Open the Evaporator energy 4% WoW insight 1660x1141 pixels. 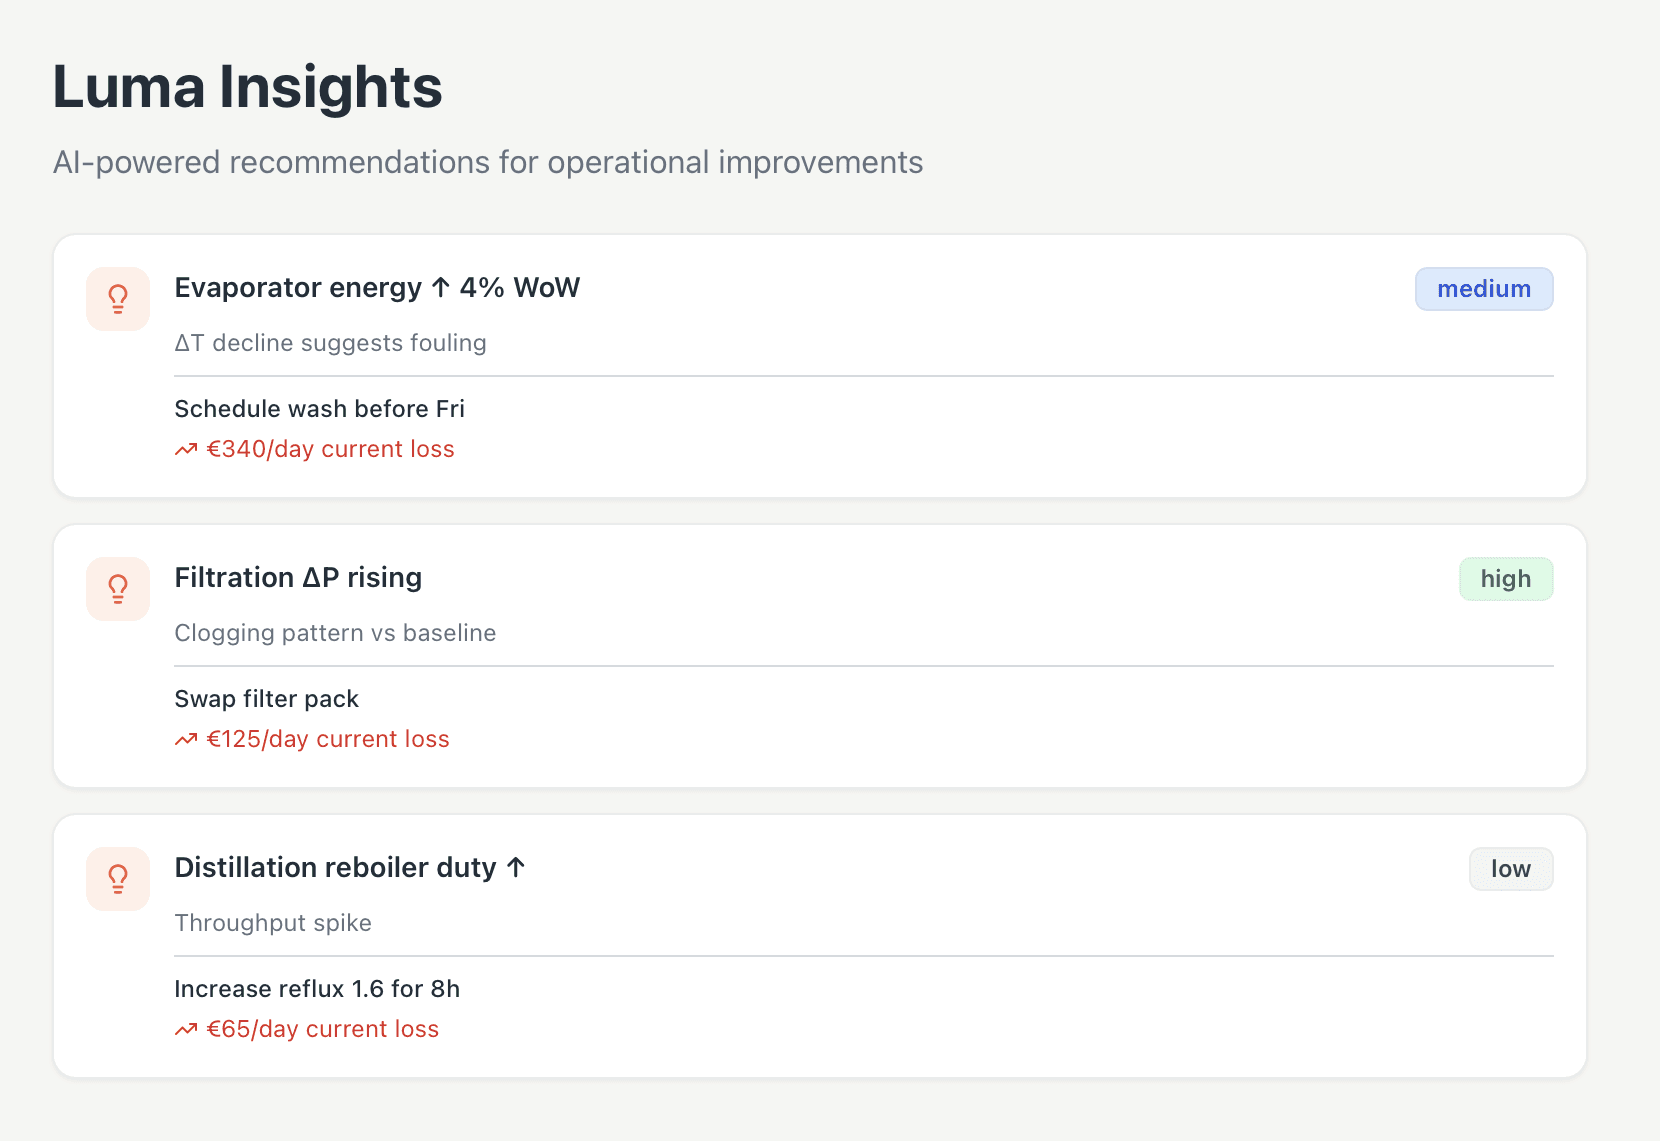(377, 288)
